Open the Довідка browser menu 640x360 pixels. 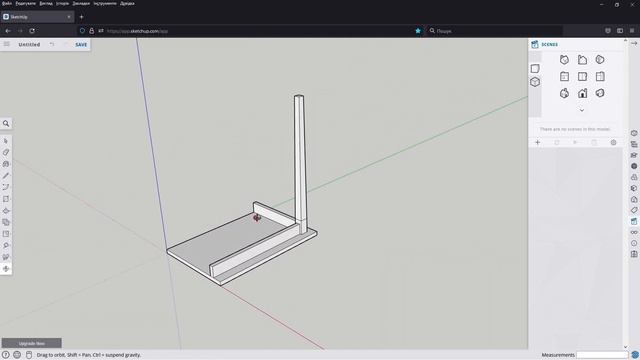(127, 3)
